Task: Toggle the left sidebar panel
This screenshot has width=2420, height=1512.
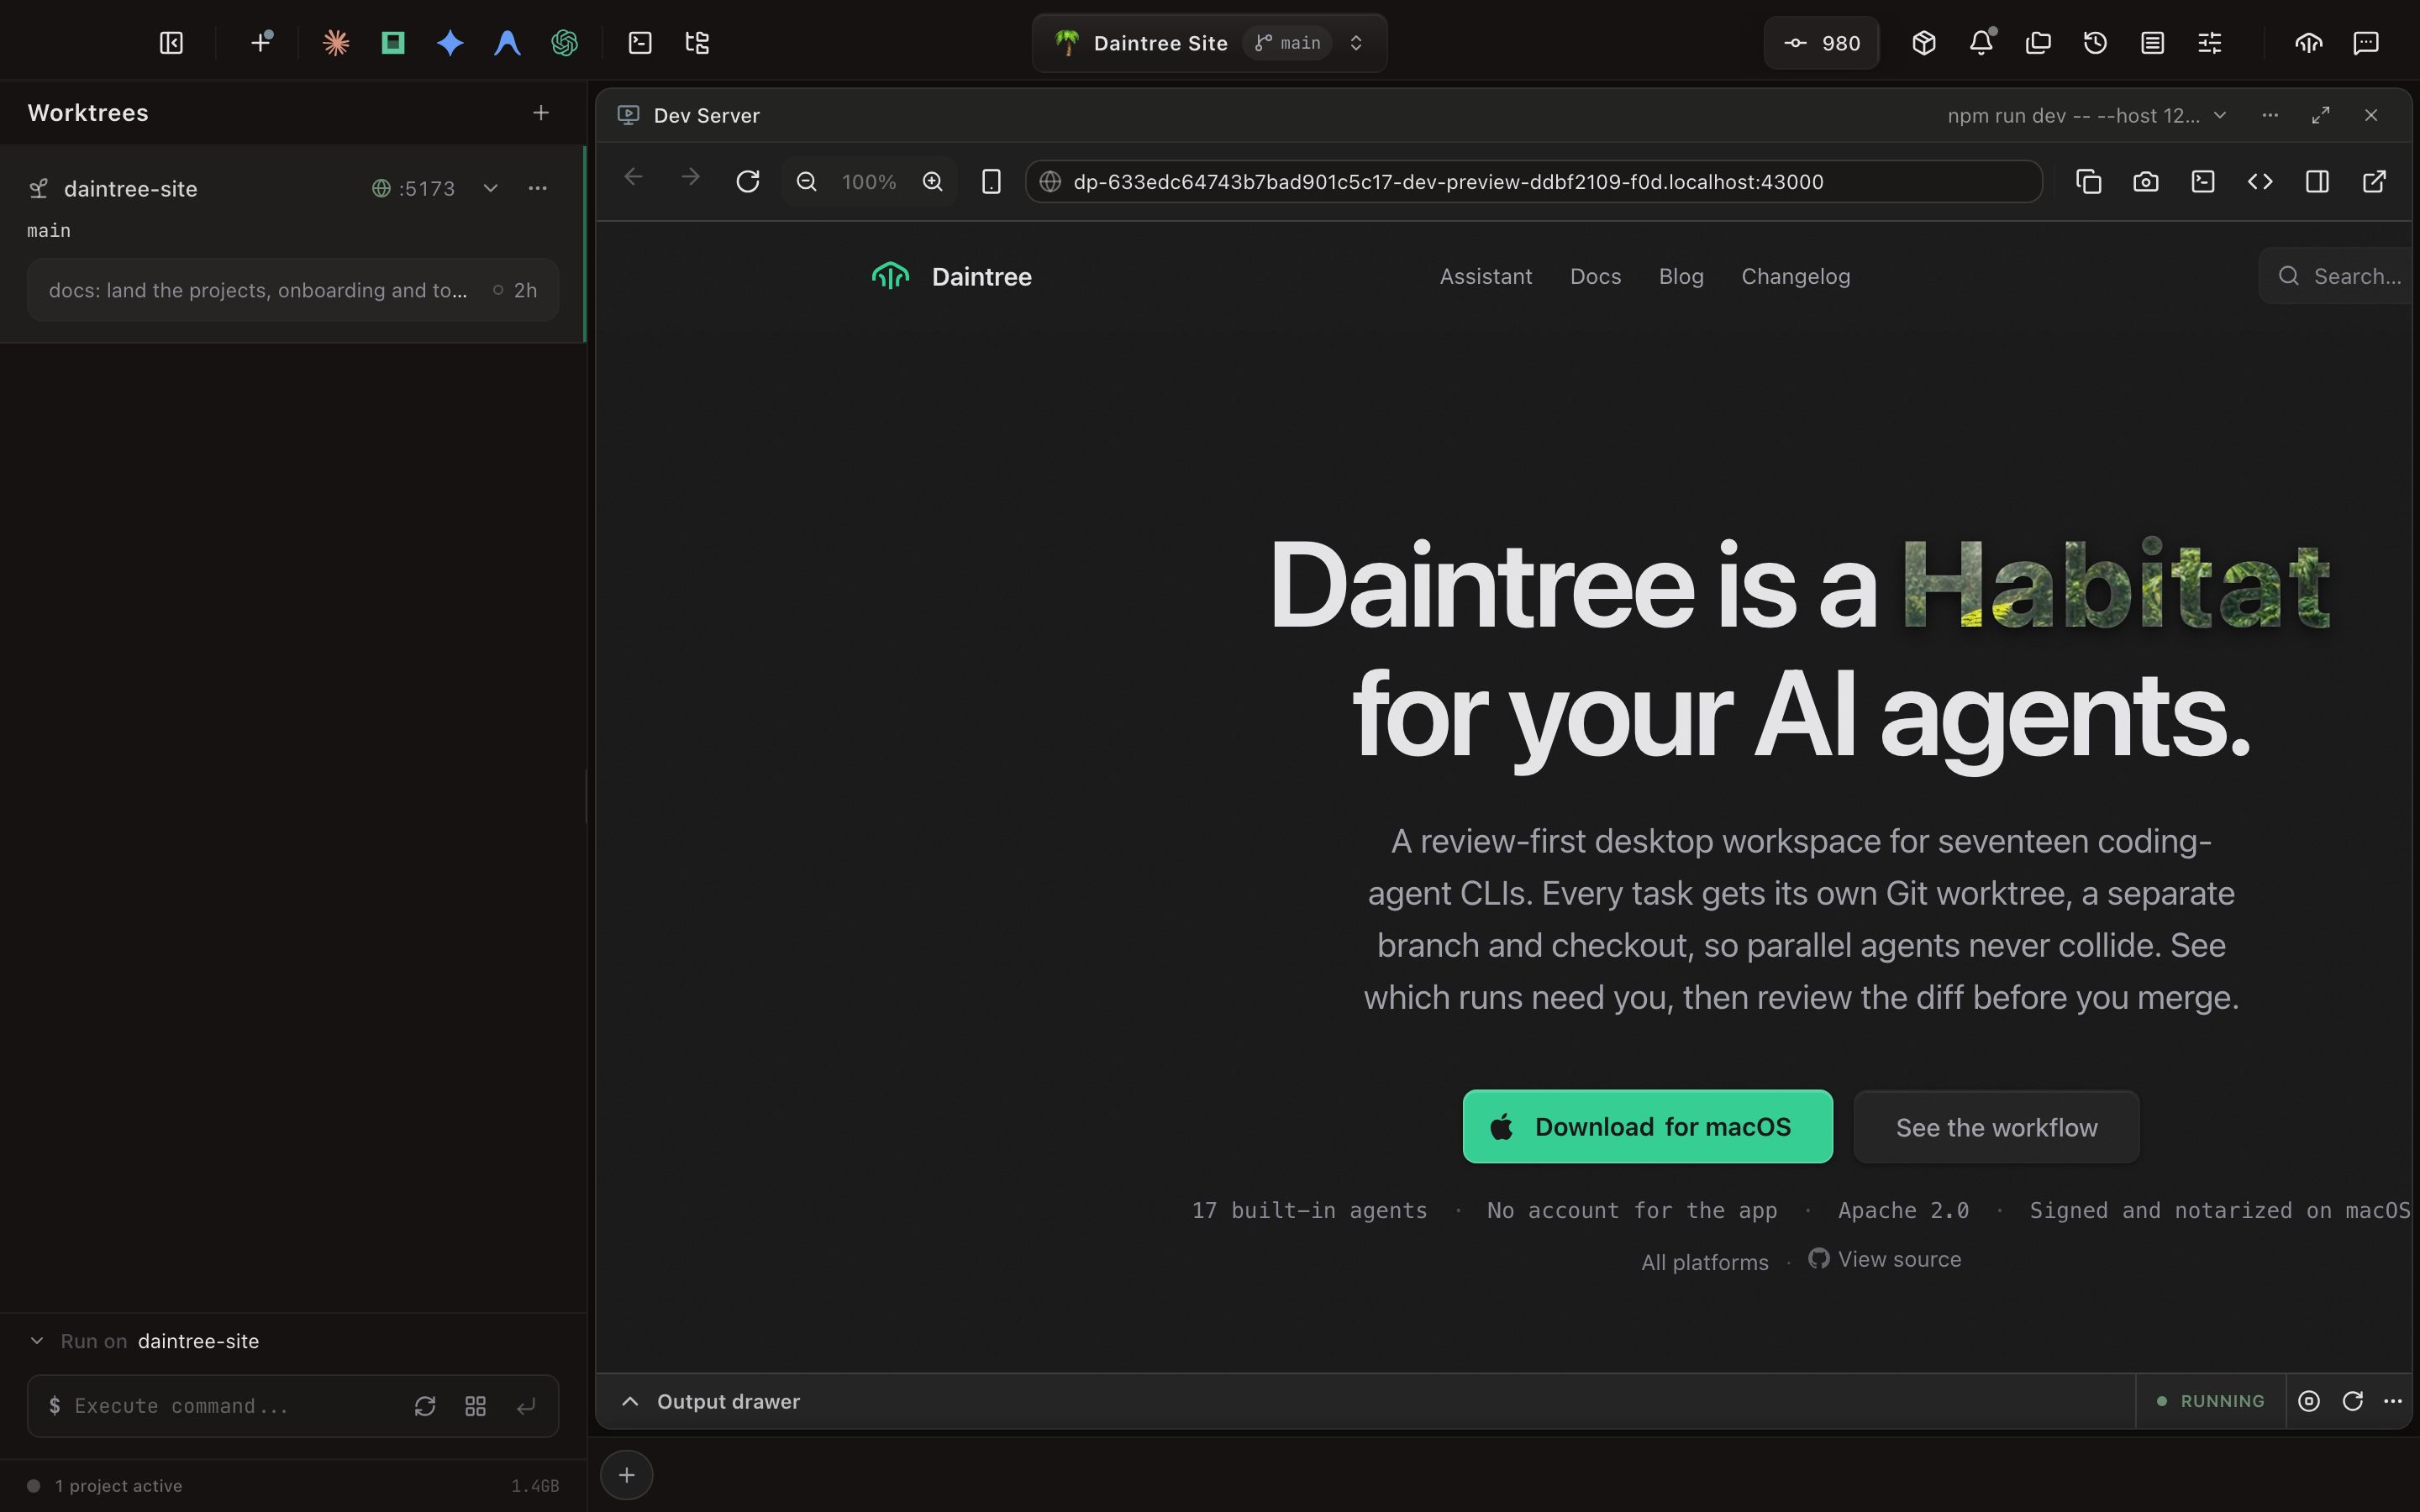Action: click(x=171, y=43)
